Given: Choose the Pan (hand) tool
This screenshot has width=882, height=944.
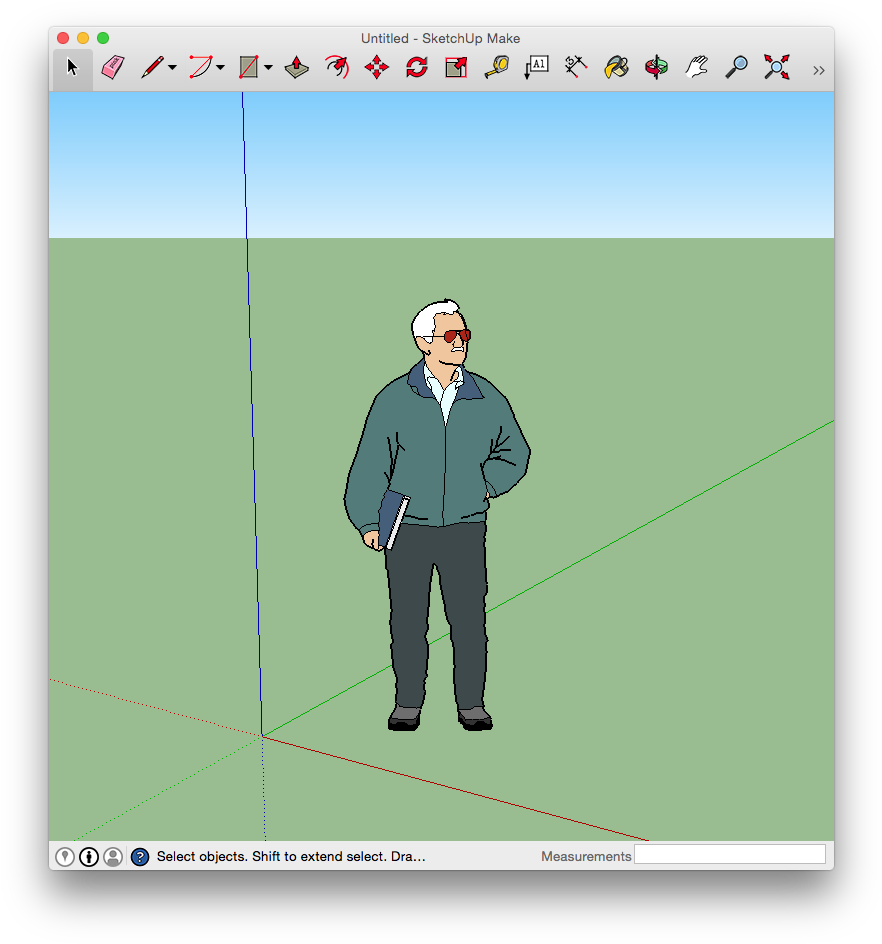Looking at the screenshot, I should [x=696, y=66].
